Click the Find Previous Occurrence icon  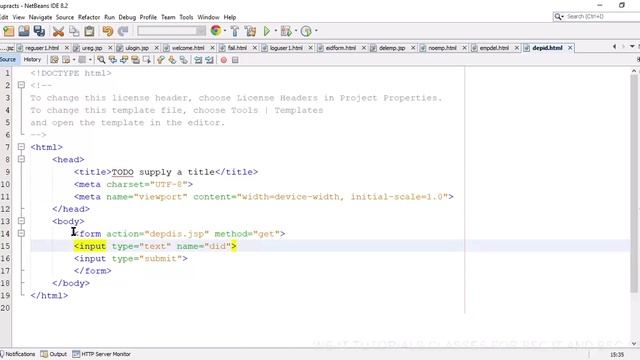[x=112, y=60]
